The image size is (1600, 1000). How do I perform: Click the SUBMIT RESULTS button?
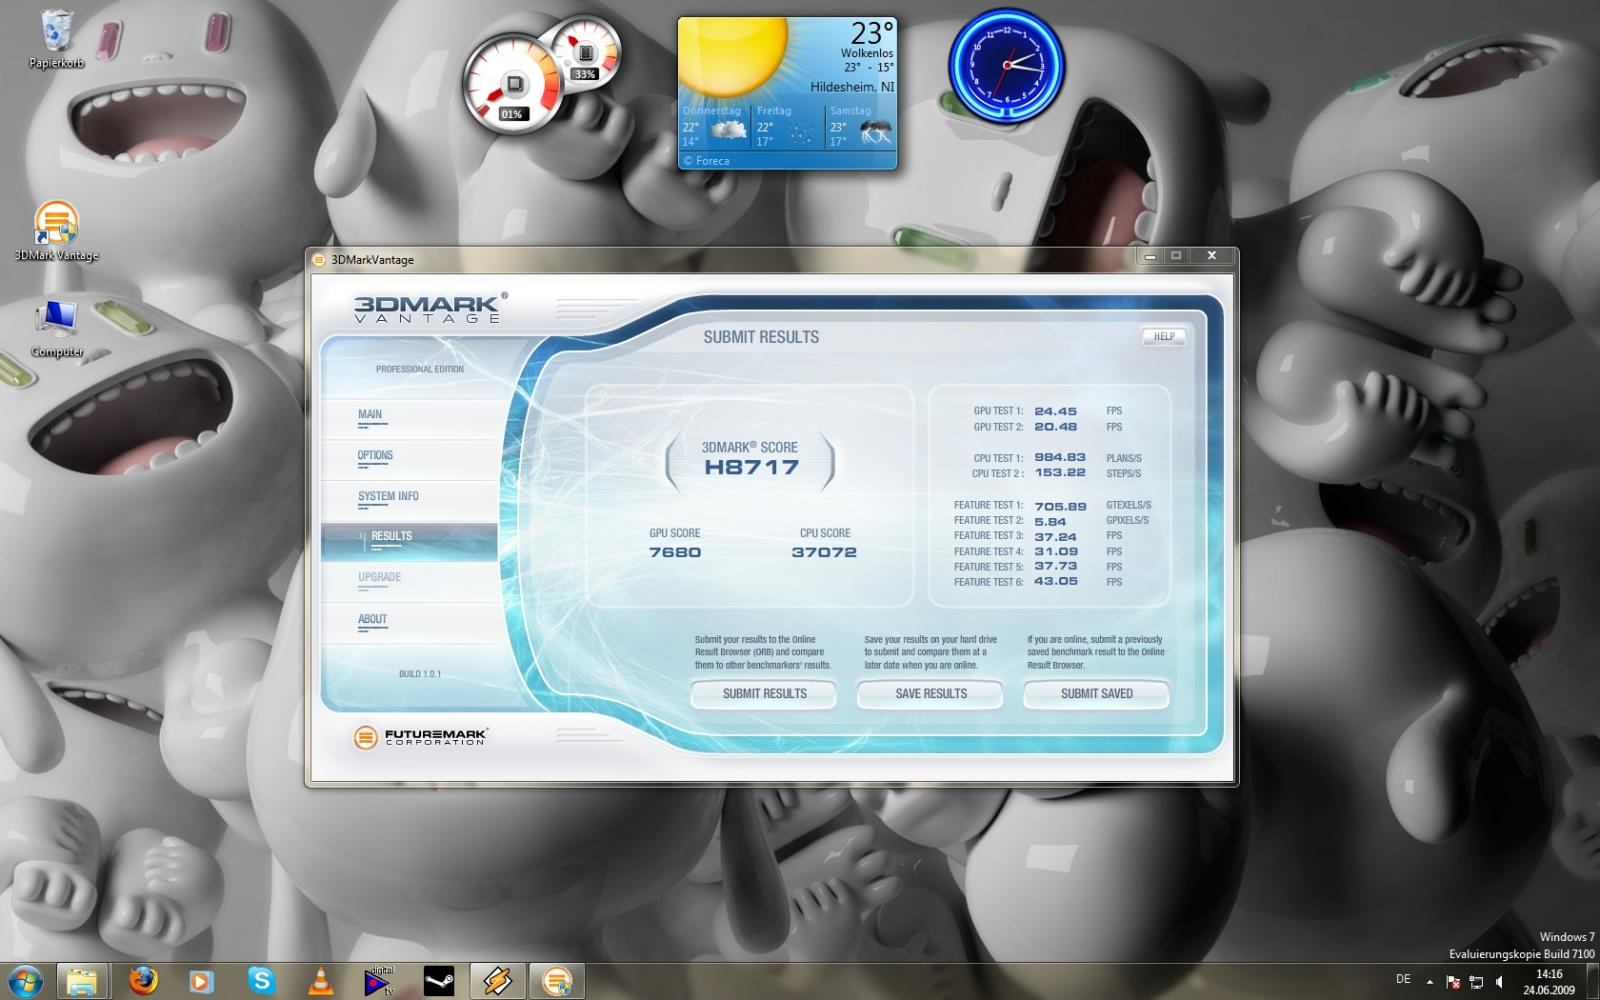click(x=764, y=694)
